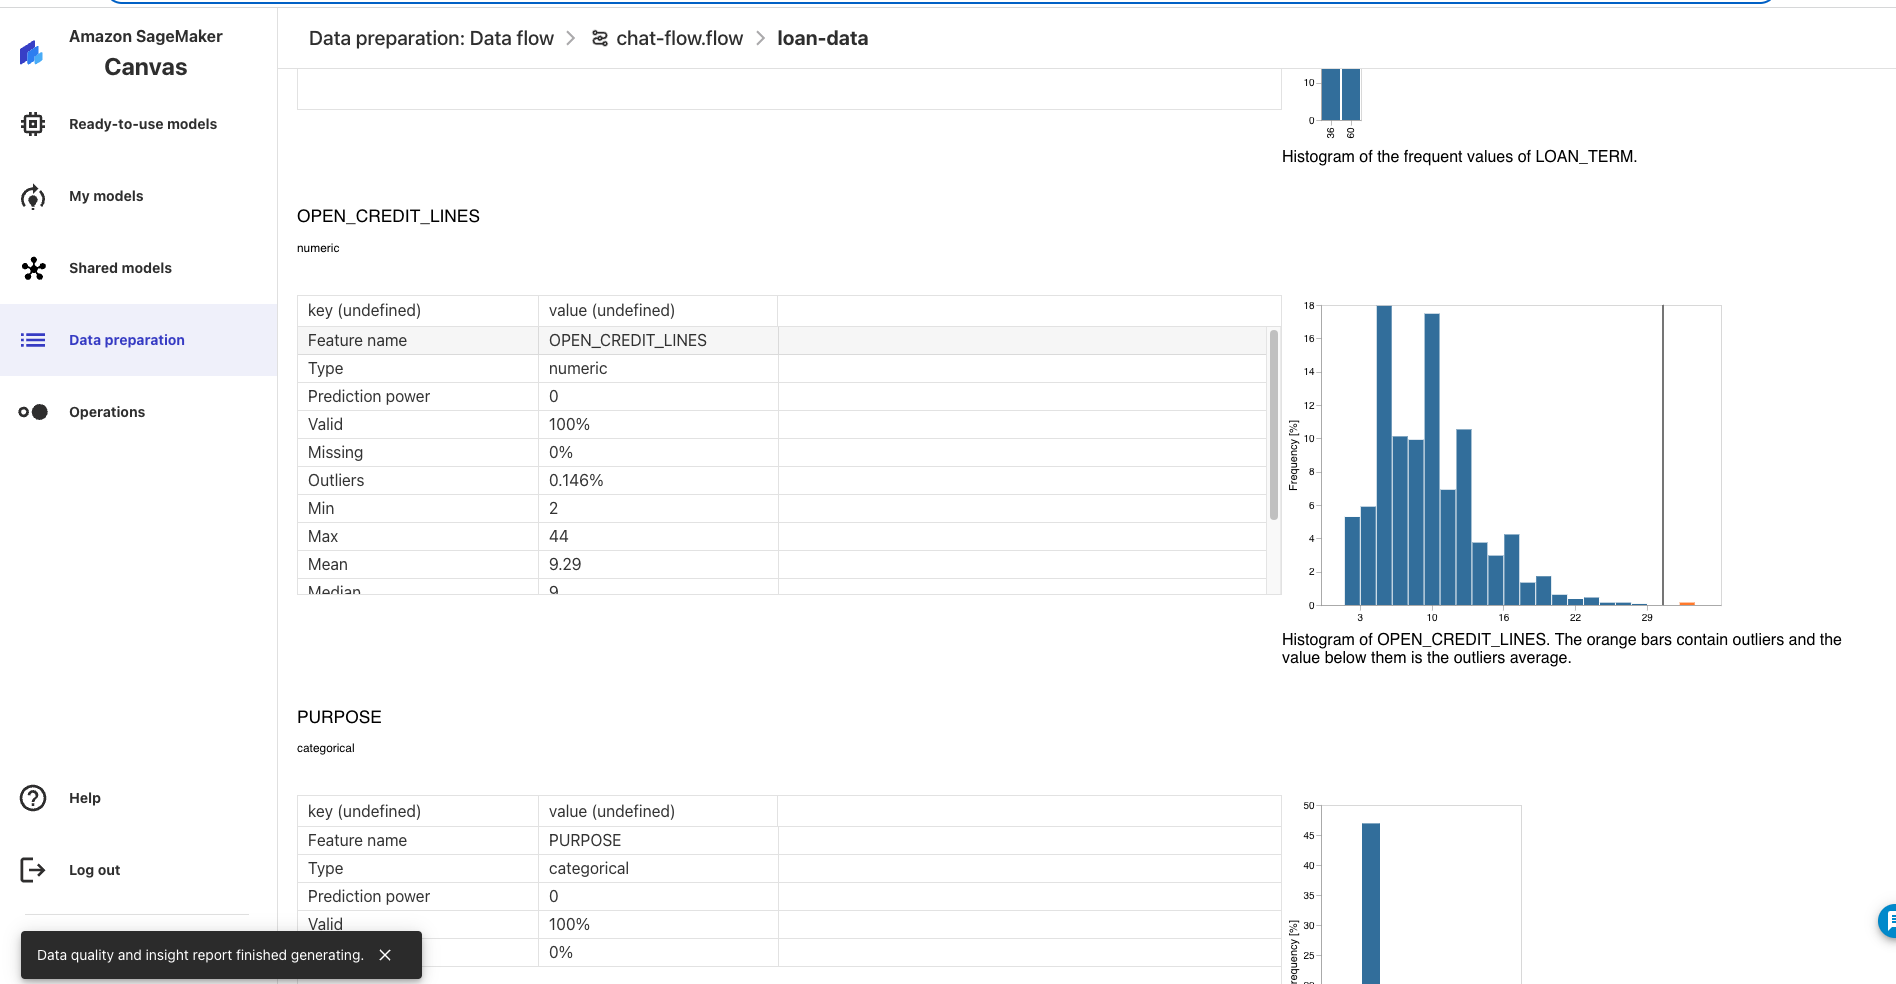Dismiss the report finished notification
1896x984 pixels.
(385, 955)
